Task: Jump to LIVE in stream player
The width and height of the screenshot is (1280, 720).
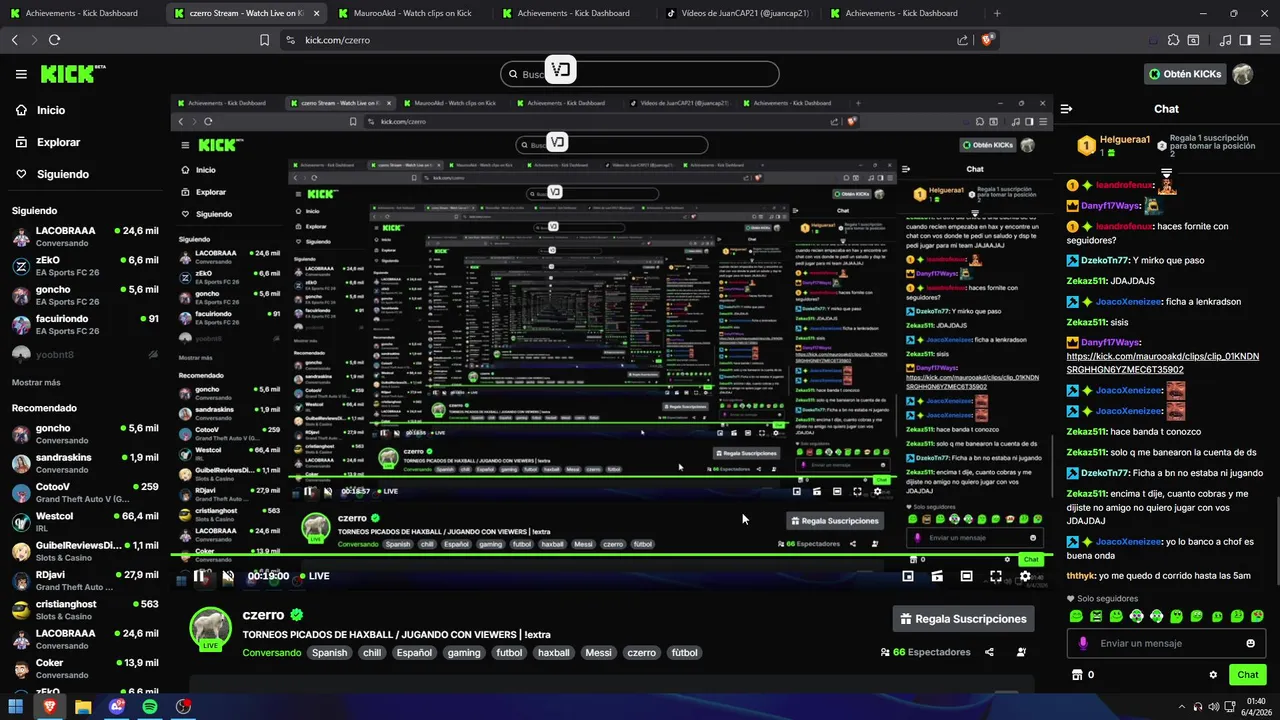Action: 314,576
